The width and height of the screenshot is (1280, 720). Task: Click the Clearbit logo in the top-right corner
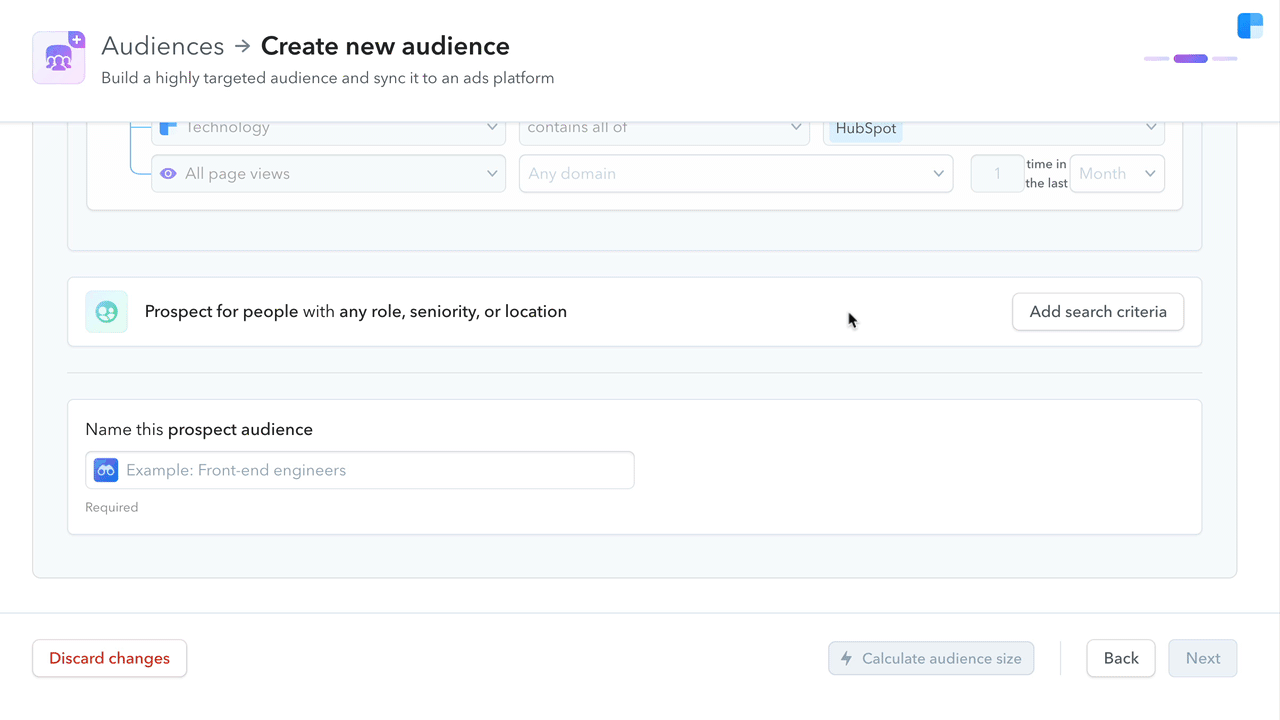1249,25
